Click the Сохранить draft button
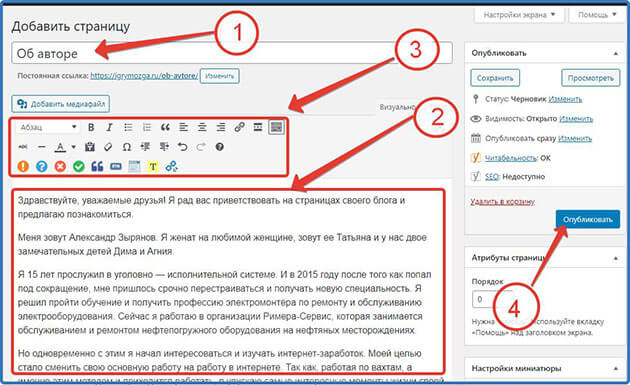 click(x=495, y=78)
